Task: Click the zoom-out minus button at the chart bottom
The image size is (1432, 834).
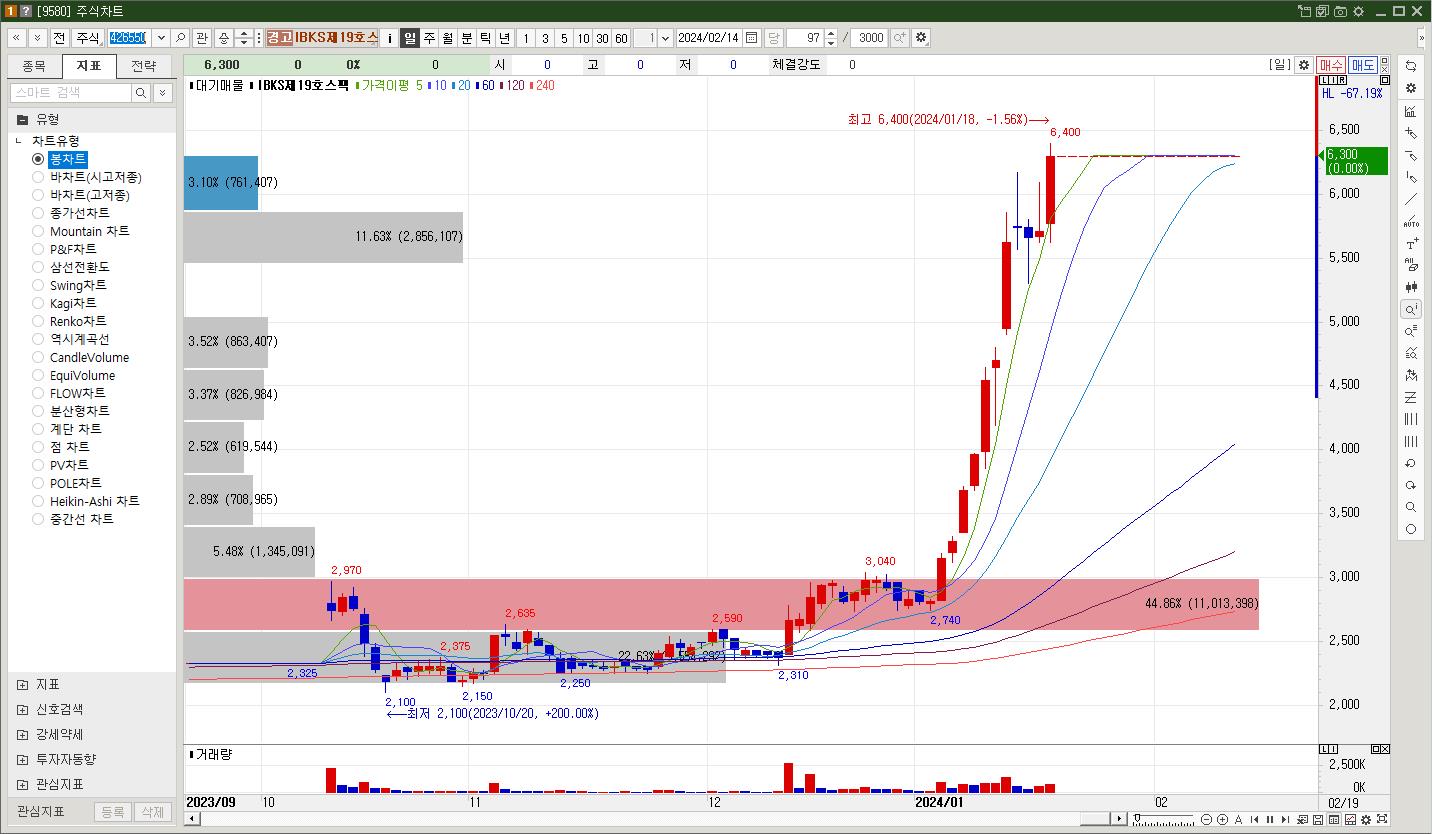Action: tap(1206, 820)
